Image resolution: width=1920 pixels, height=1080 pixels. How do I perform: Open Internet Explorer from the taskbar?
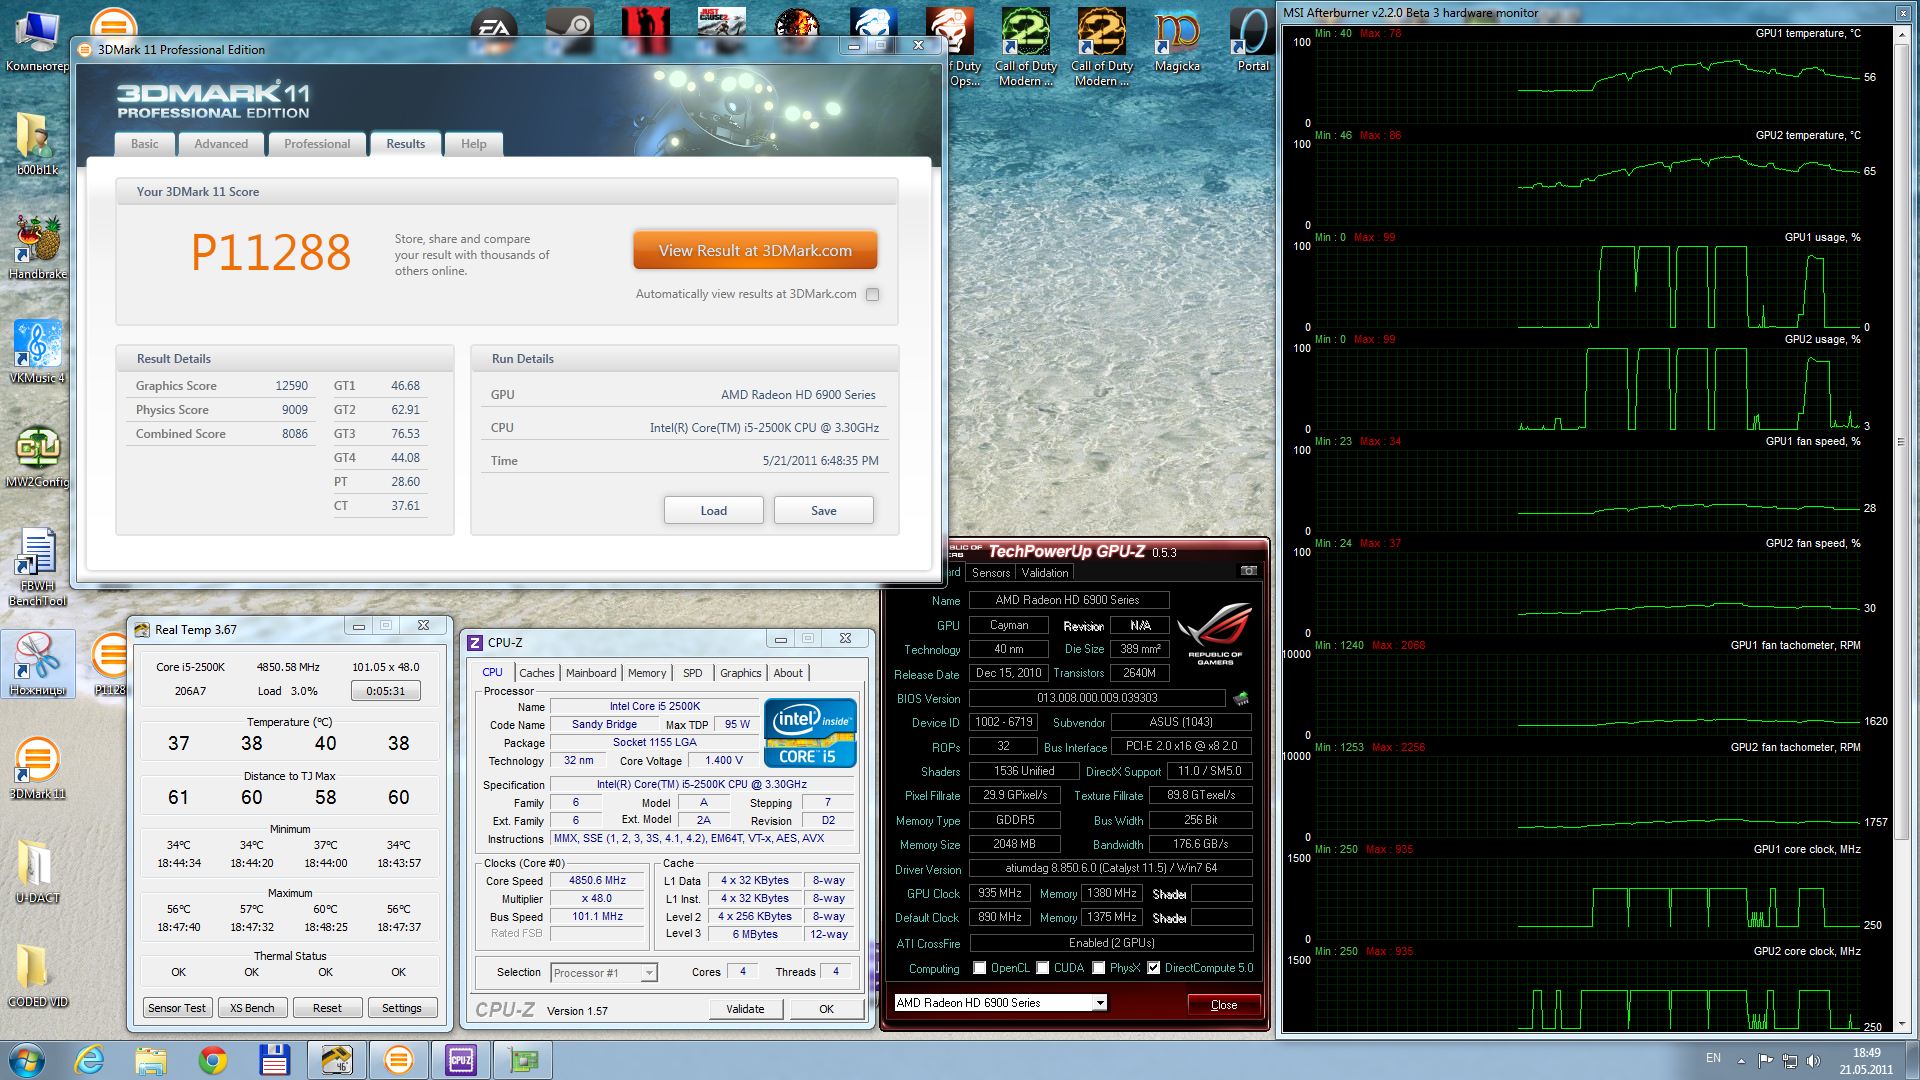pos(90,1060)
